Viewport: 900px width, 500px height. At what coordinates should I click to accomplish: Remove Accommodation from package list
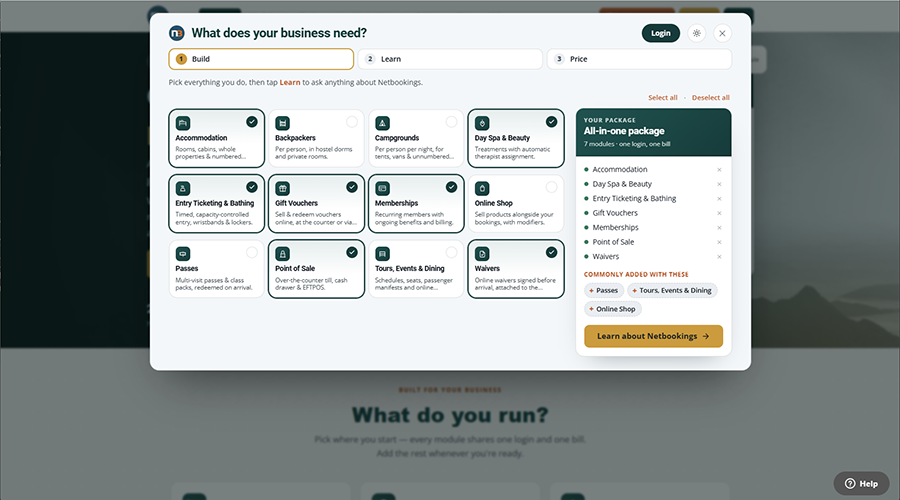tap(719, 170)
